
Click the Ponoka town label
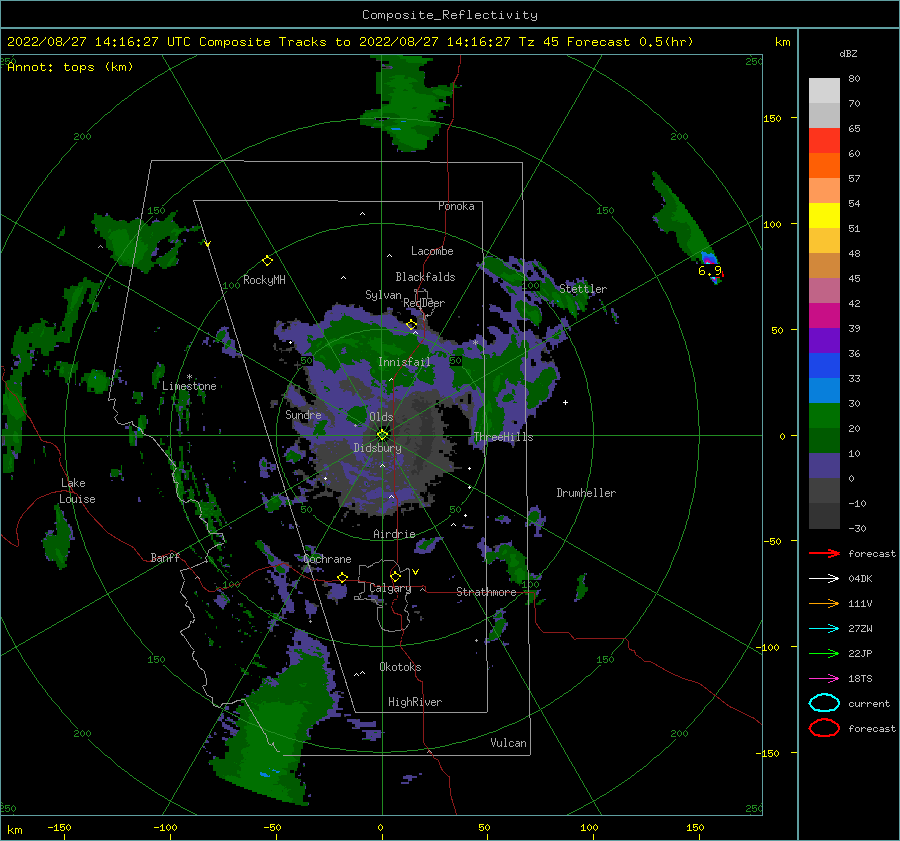click(x=456, y=206)
